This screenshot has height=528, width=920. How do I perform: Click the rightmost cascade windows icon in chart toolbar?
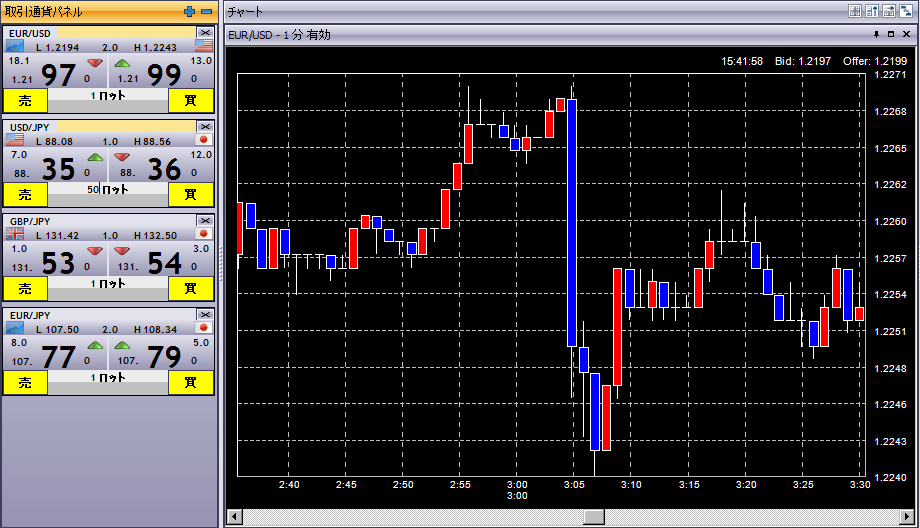pos(905,11)
